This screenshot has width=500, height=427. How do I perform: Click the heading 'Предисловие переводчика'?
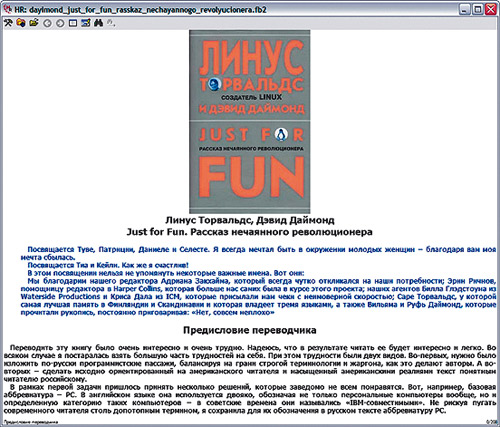click(250, 330)
